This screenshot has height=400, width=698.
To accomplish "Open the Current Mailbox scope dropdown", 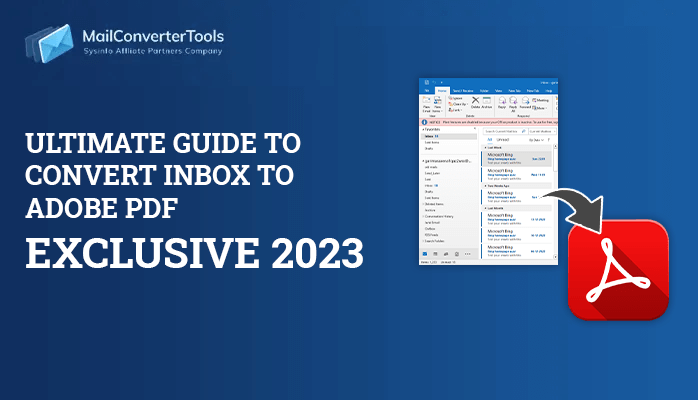I will 542,131.
